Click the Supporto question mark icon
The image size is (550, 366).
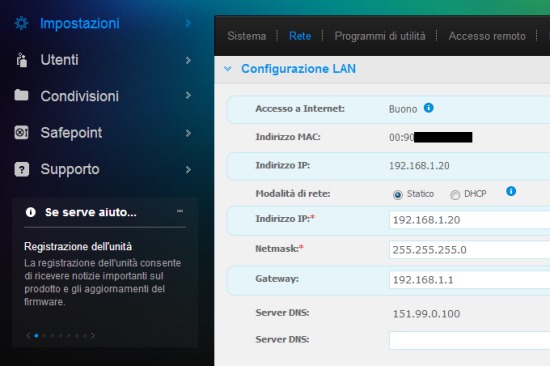click(x=21, y=169)
